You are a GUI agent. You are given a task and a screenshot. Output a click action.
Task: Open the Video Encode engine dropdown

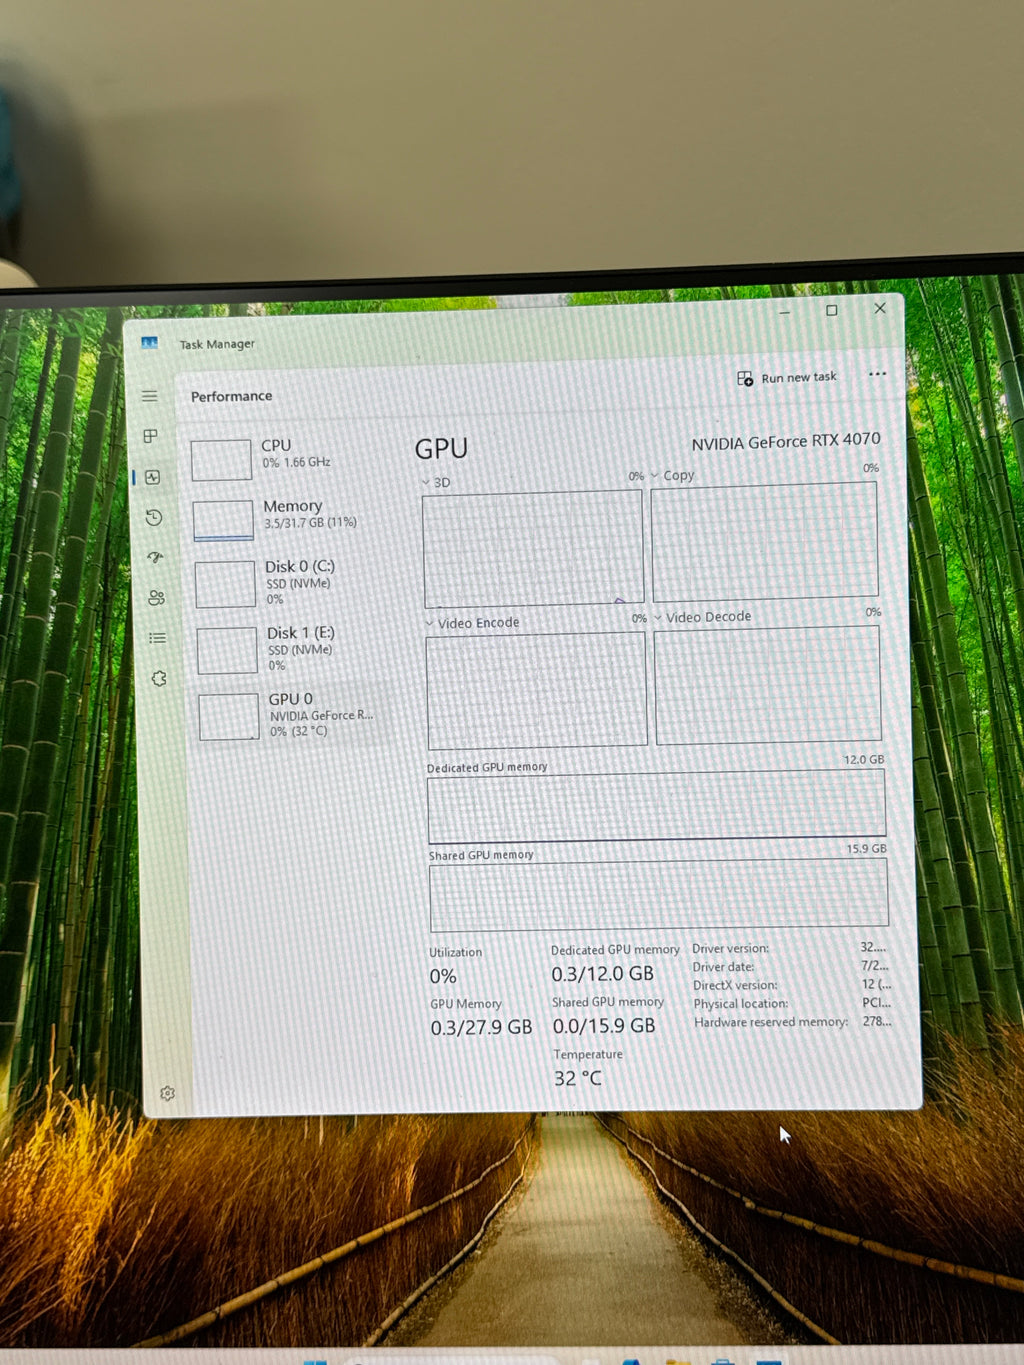point(473,622)
